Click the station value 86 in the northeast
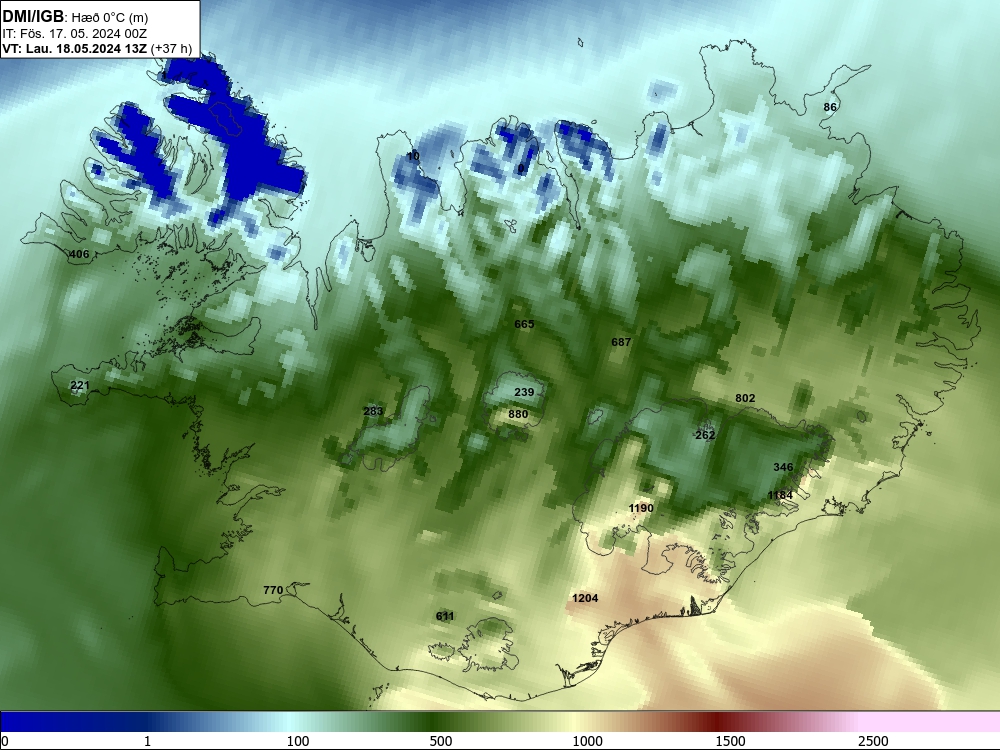This screenshot has width=1000, height=750. click(830, 107)
